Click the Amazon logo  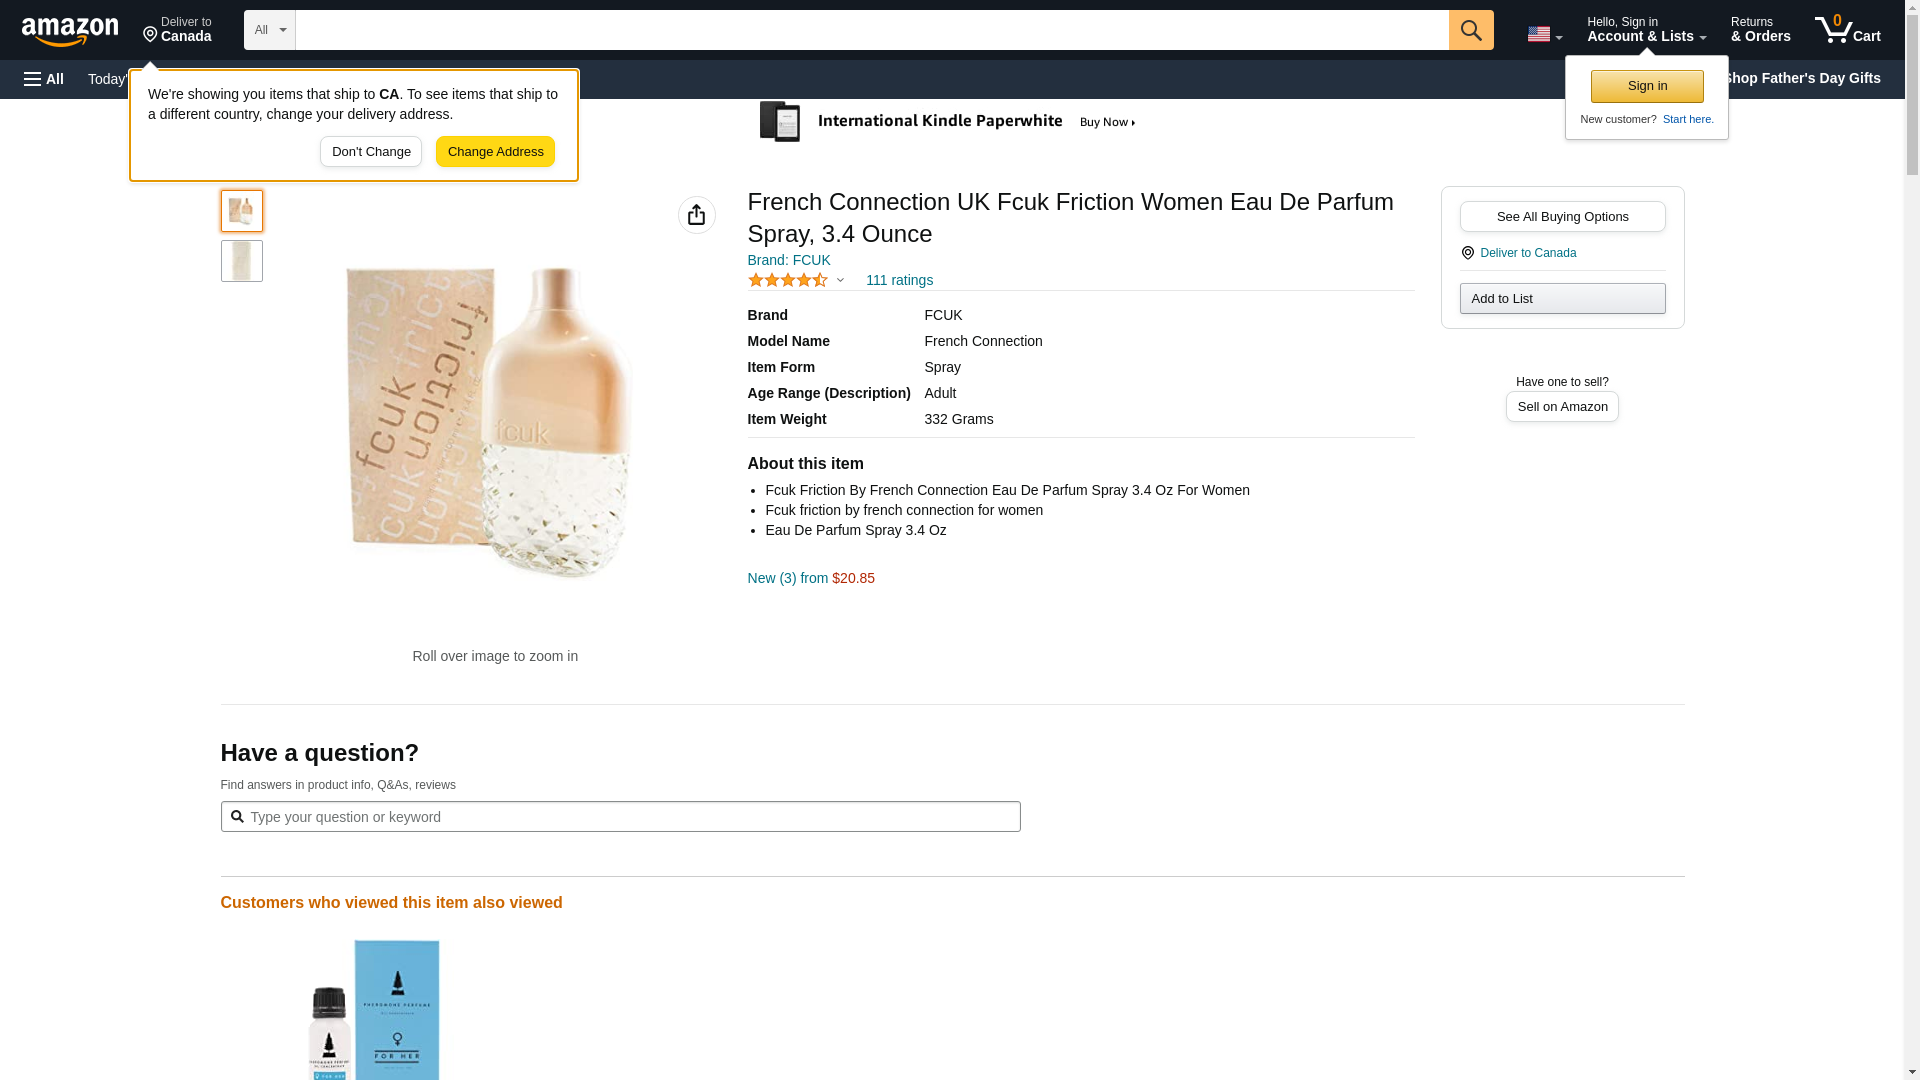coord(70,31)
